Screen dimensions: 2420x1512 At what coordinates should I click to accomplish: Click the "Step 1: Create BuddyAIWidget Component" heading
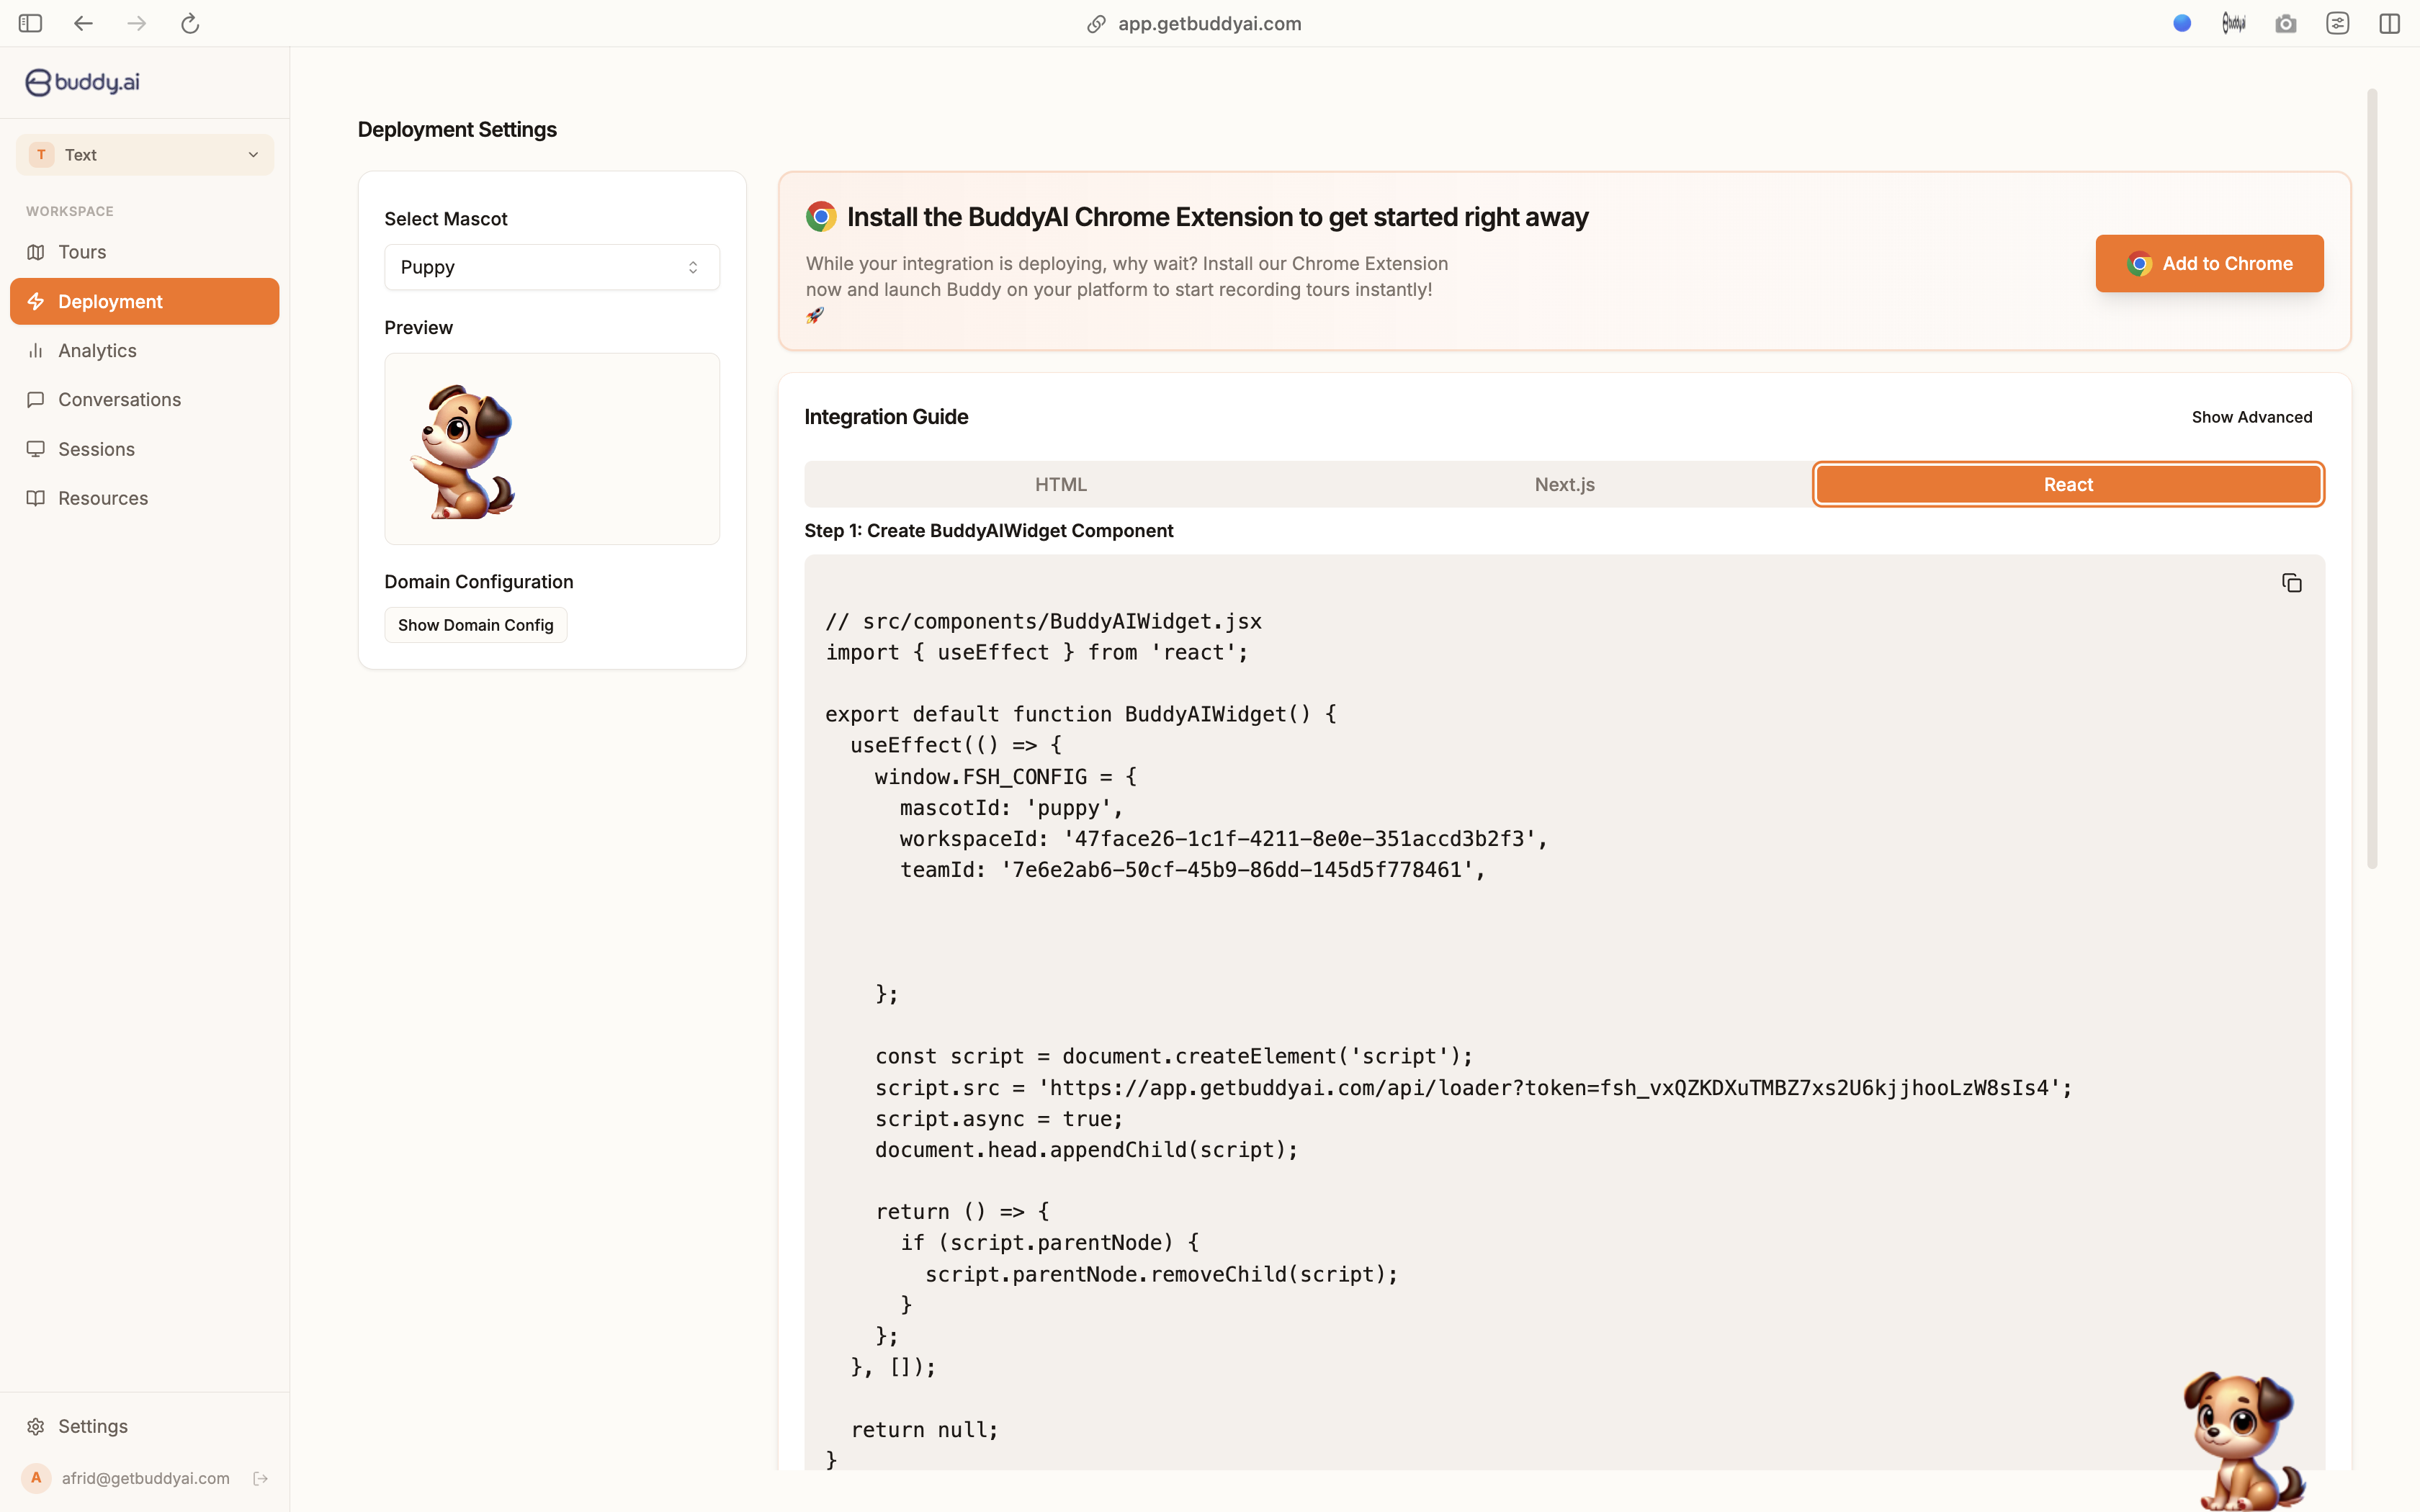pos(989,531)
